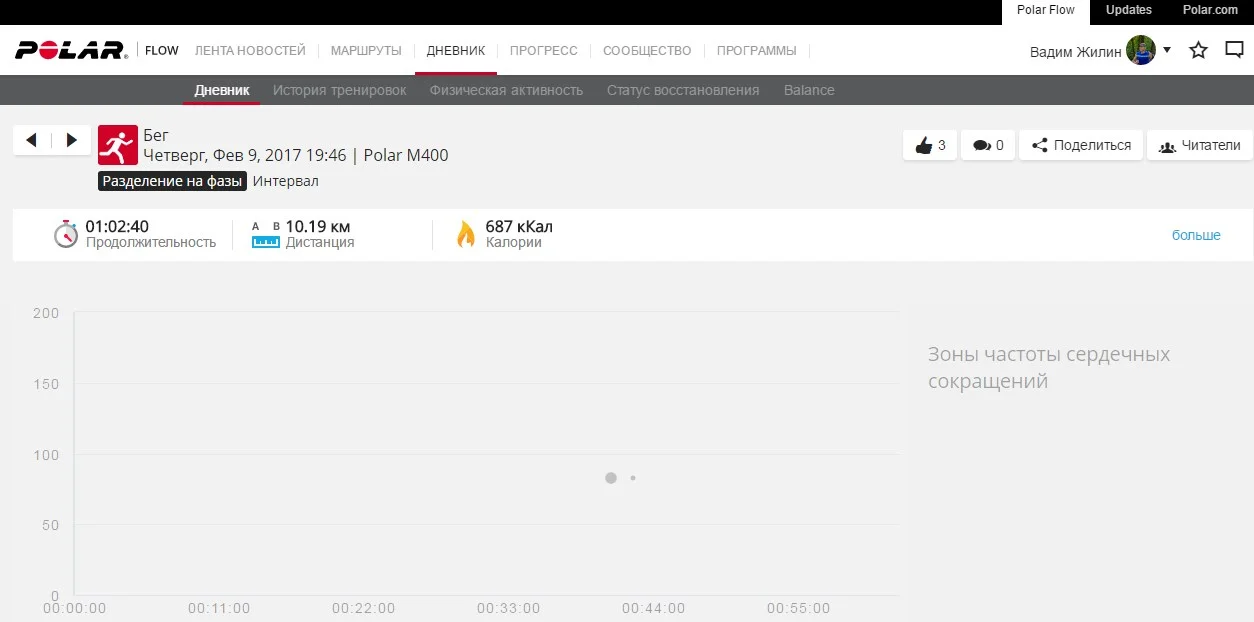1254x622 pixels.
Task: Open ПРОГРАММЫ menu item
Action: pyautogui.click(x=757, y=50)
